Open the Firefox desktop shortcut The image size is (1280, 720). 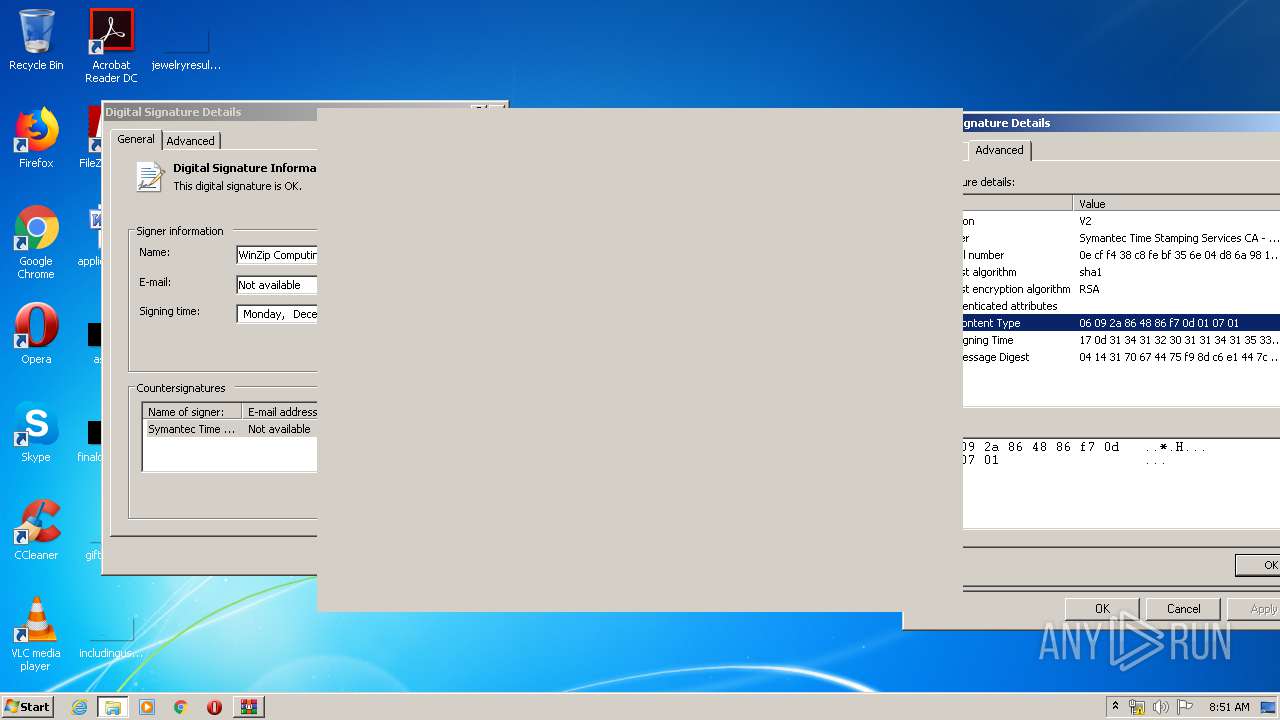36,138
